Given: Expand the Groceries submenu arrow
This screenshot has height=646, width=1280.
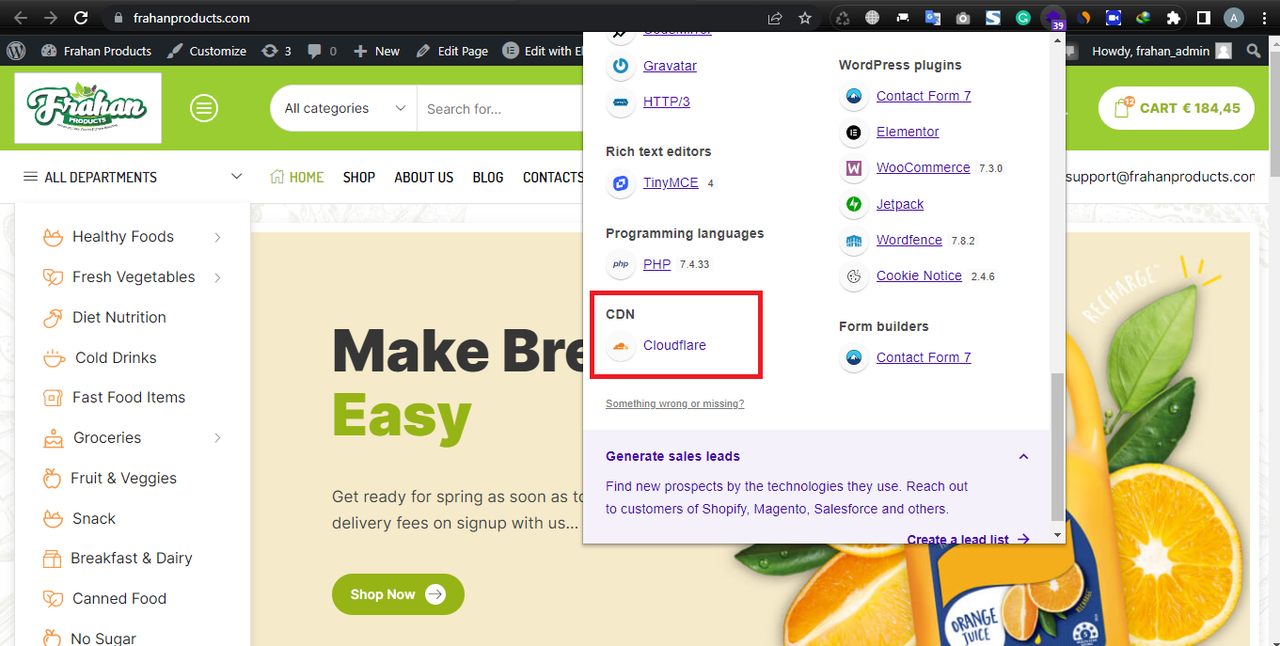Looking at the screenshot, I should point(217,438).
